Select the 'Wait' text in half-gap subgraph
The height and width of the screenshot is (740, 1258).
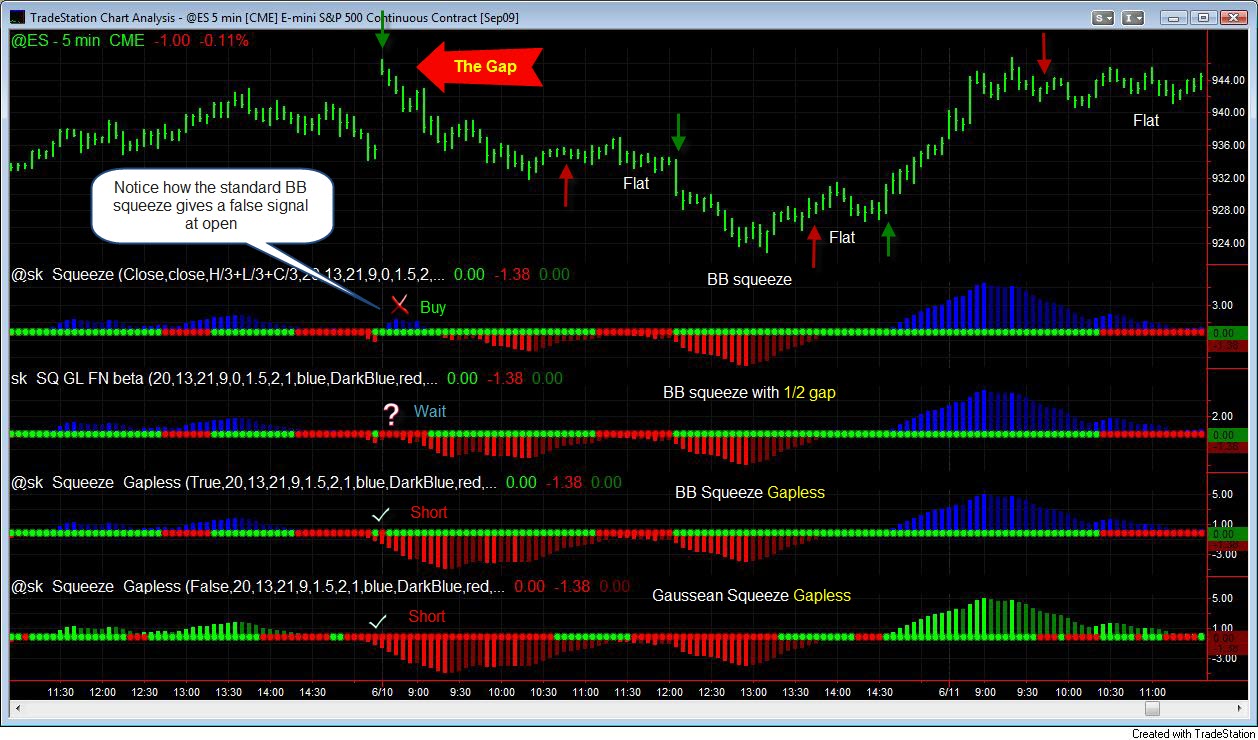coord(430,411)
